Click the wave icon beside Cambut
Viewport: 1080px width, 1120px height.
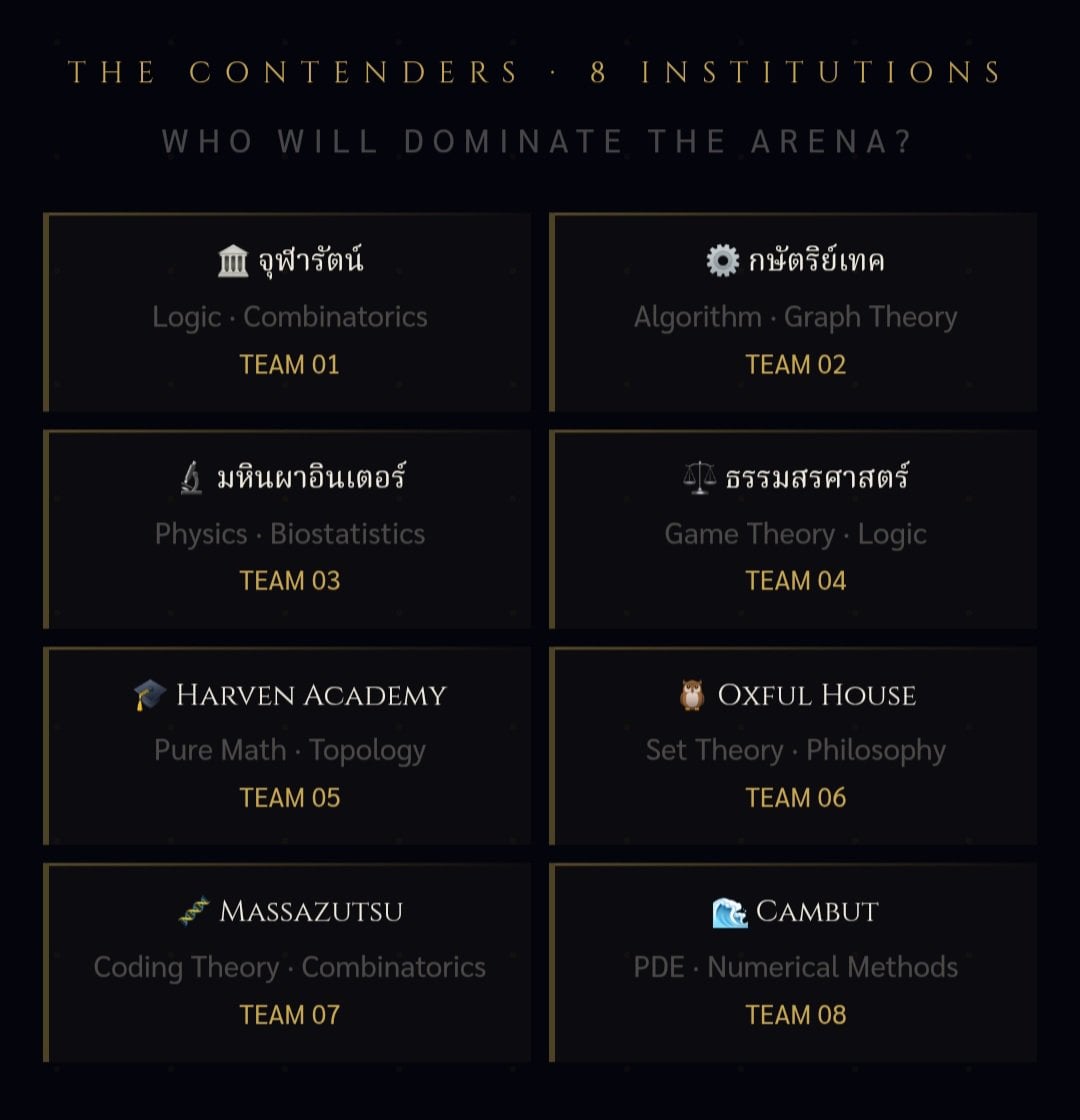tap(730, 912)
